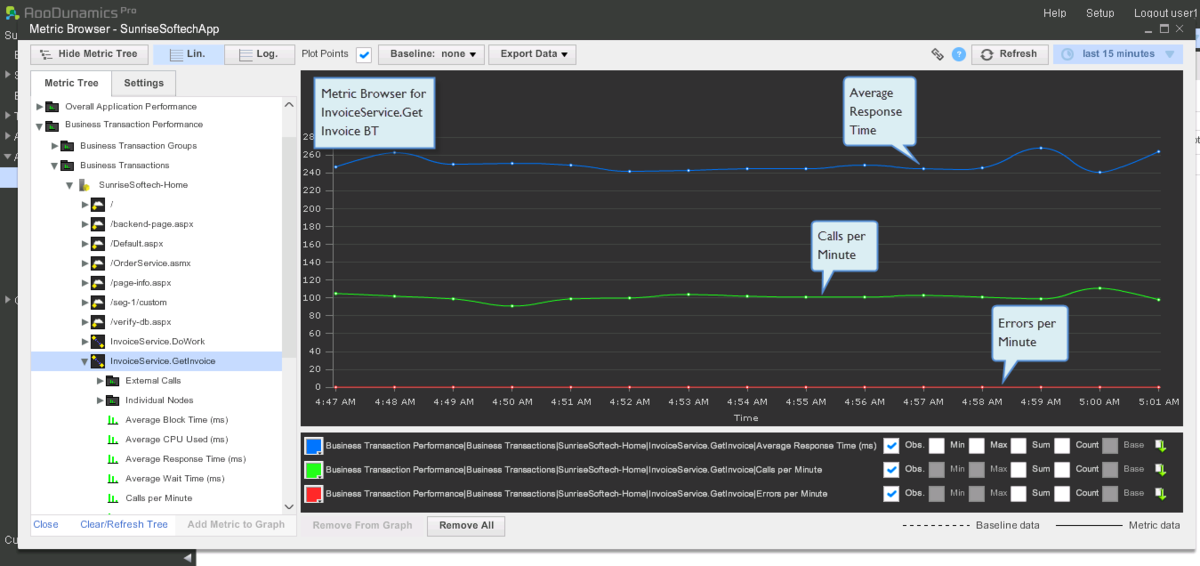The width and height of the screenshot is (1200, 566).
Task: Open the blue question mark help icon
Action: click(959, 54)
